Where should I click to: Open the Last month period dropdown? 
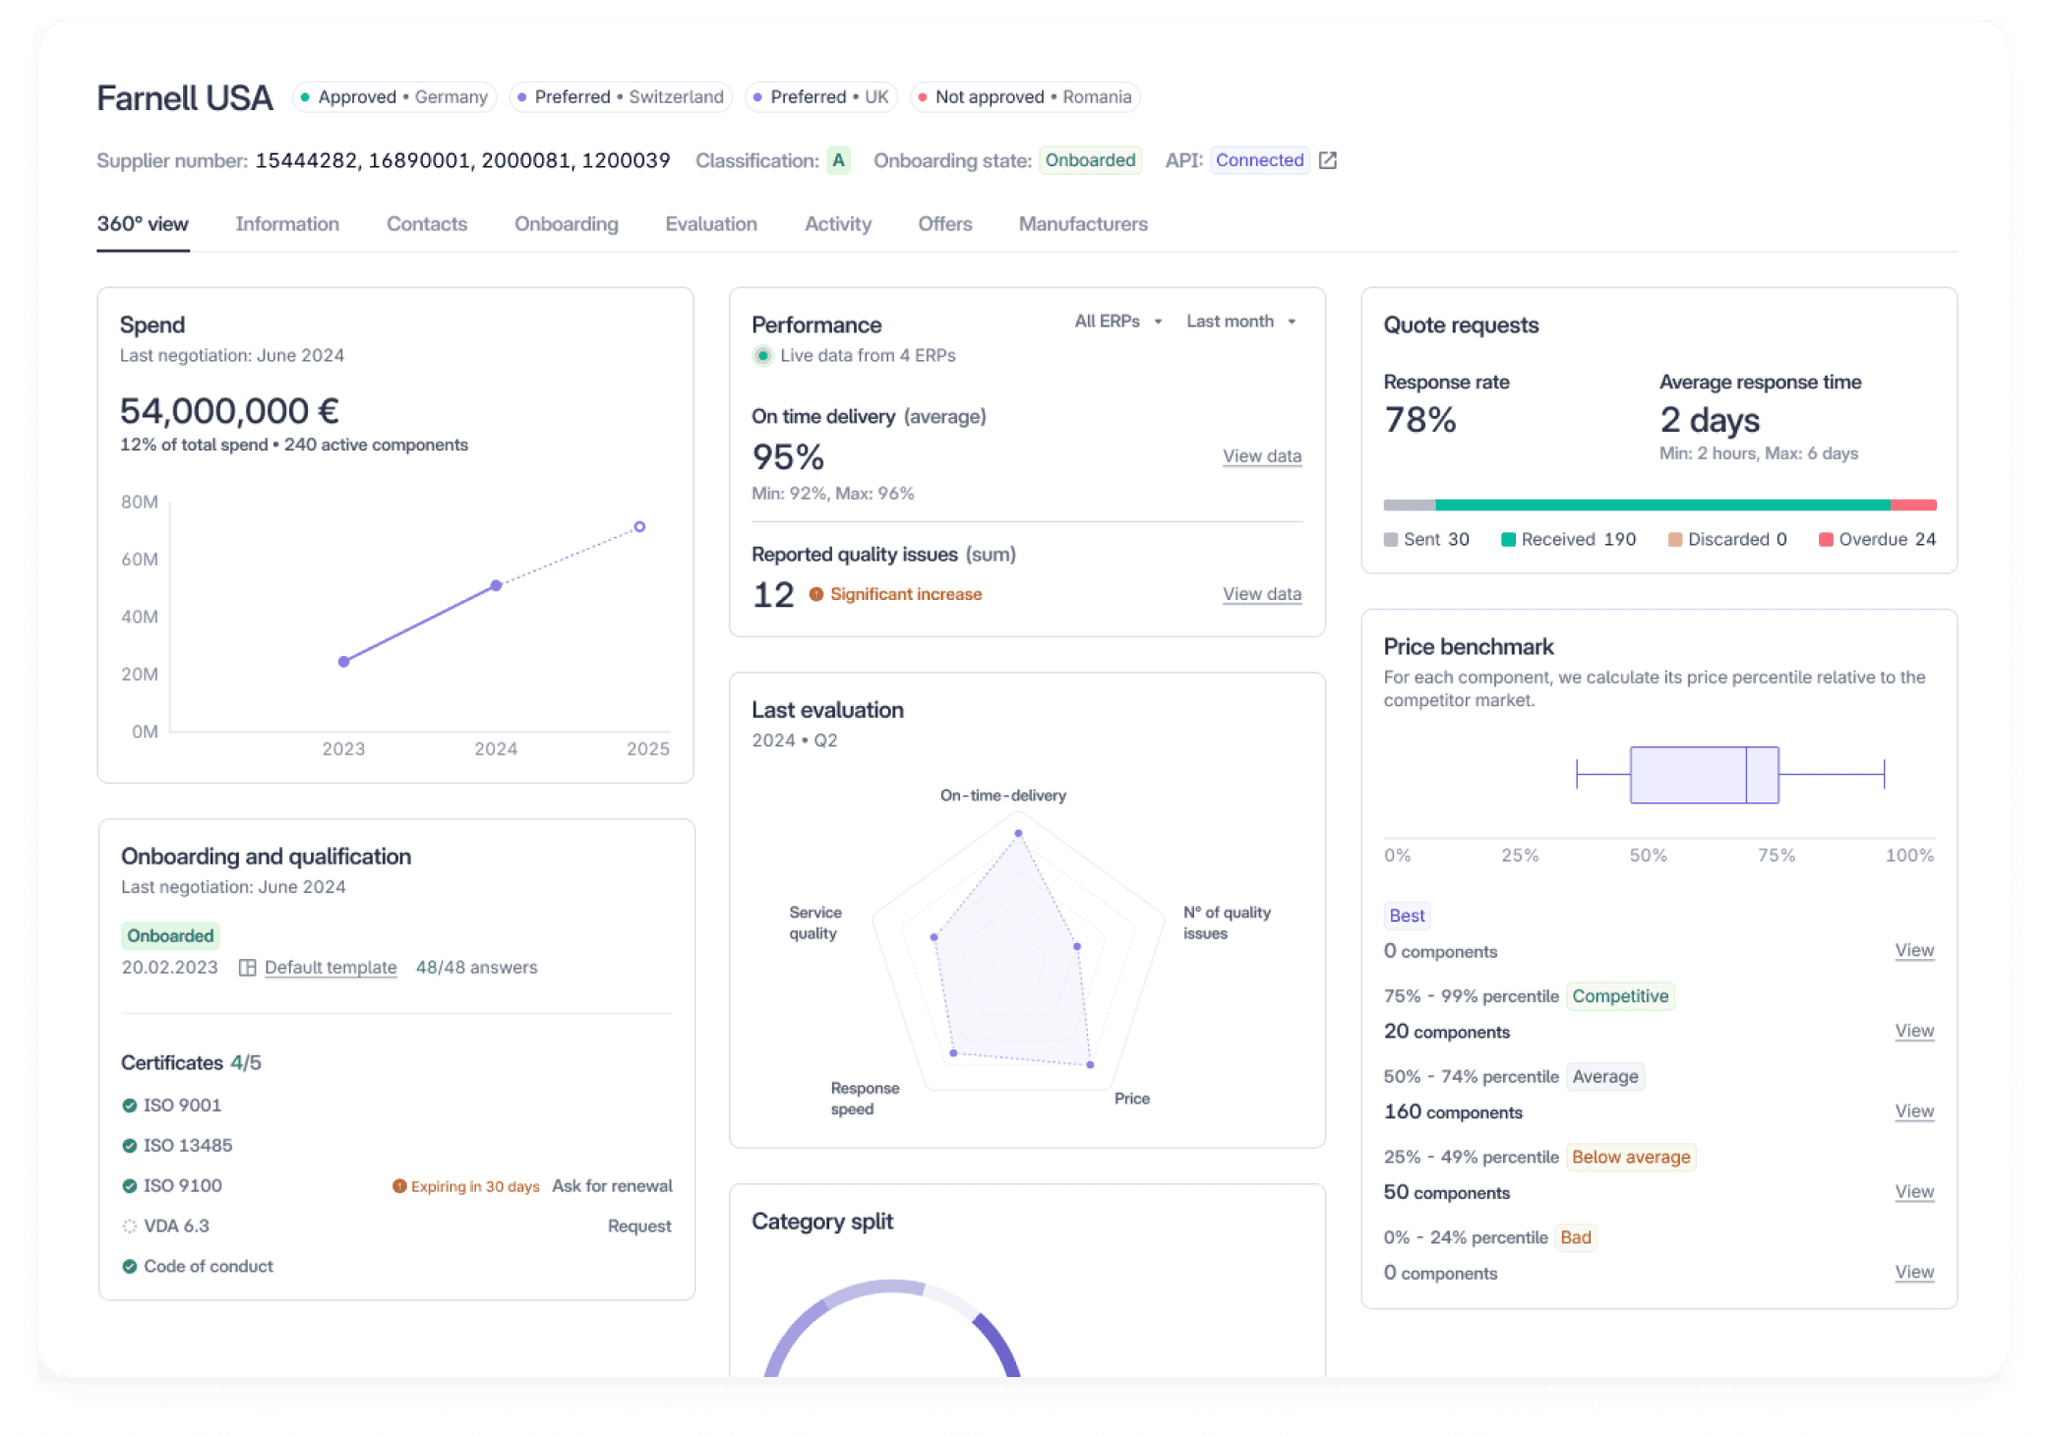pos(1240,322)
